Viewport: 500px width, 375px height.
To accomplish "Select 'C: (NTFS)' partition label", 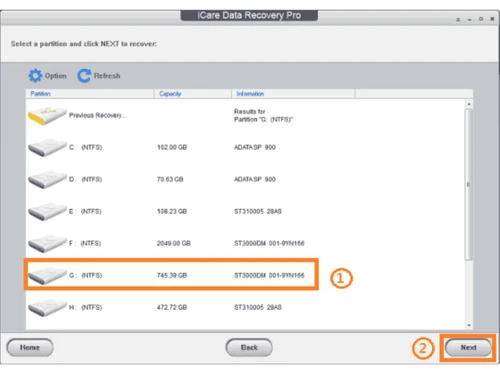I will (85, 147).
